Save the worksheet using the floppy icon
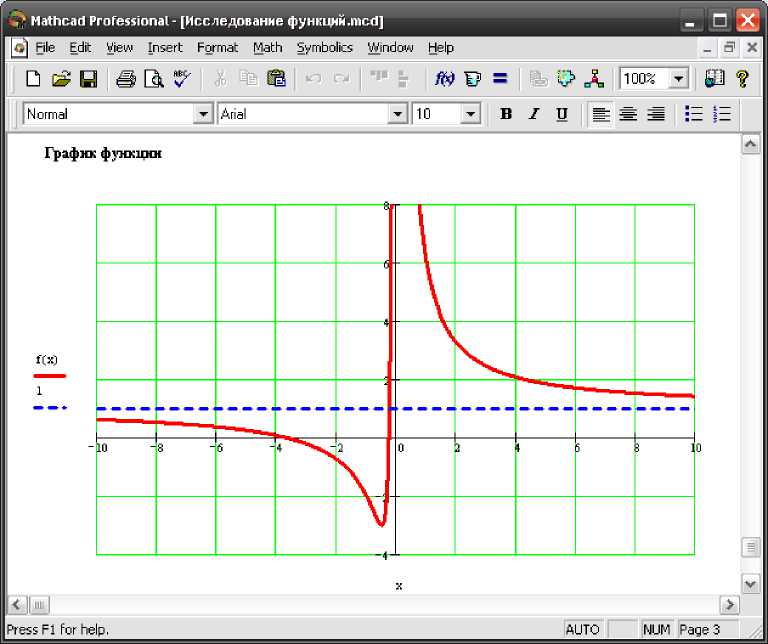Screen dimensions: 768x644 pos(88,79)
